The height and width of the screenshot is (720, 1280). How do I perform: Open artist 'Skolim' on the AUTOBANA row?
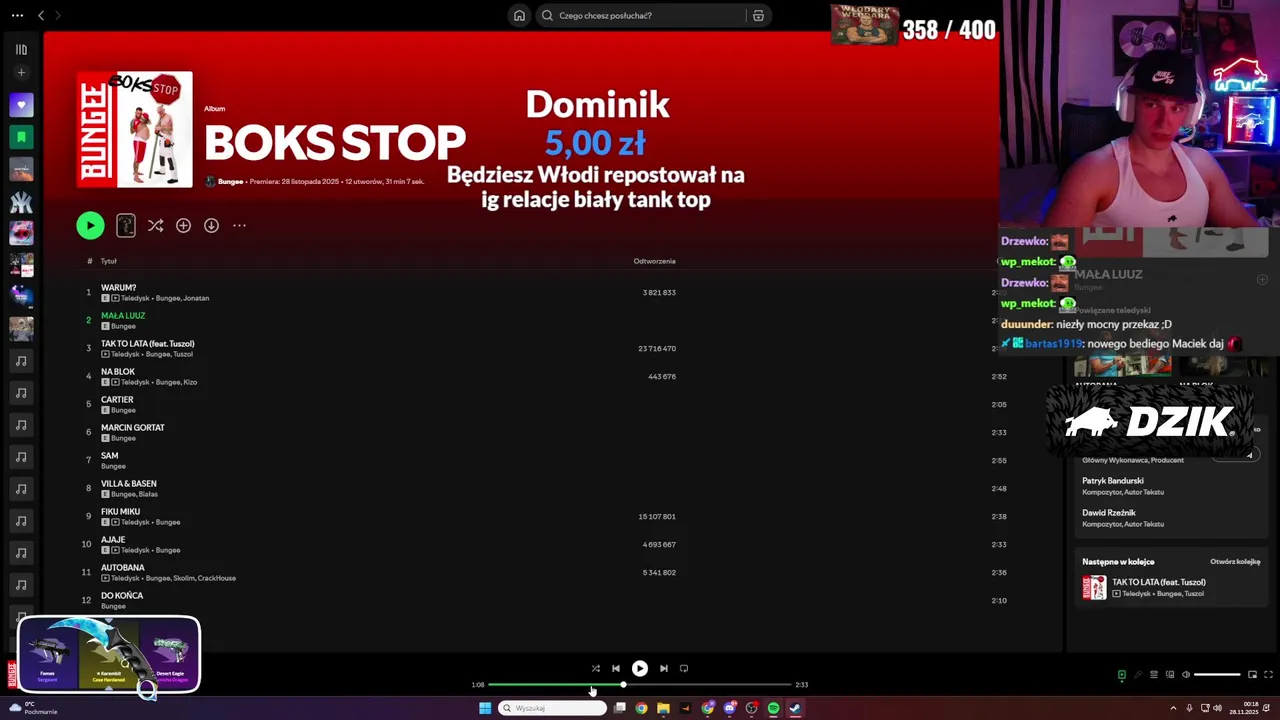tap(184, 578)
